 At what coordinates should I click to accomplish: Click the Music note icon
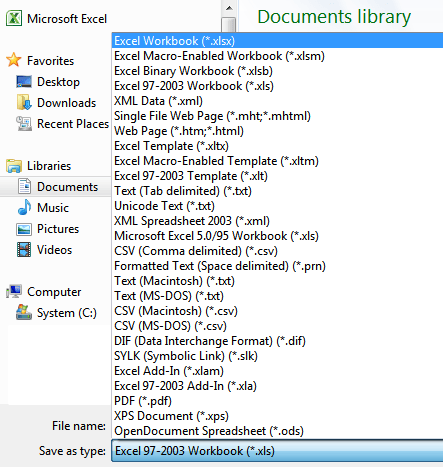(x=24, y=207)
